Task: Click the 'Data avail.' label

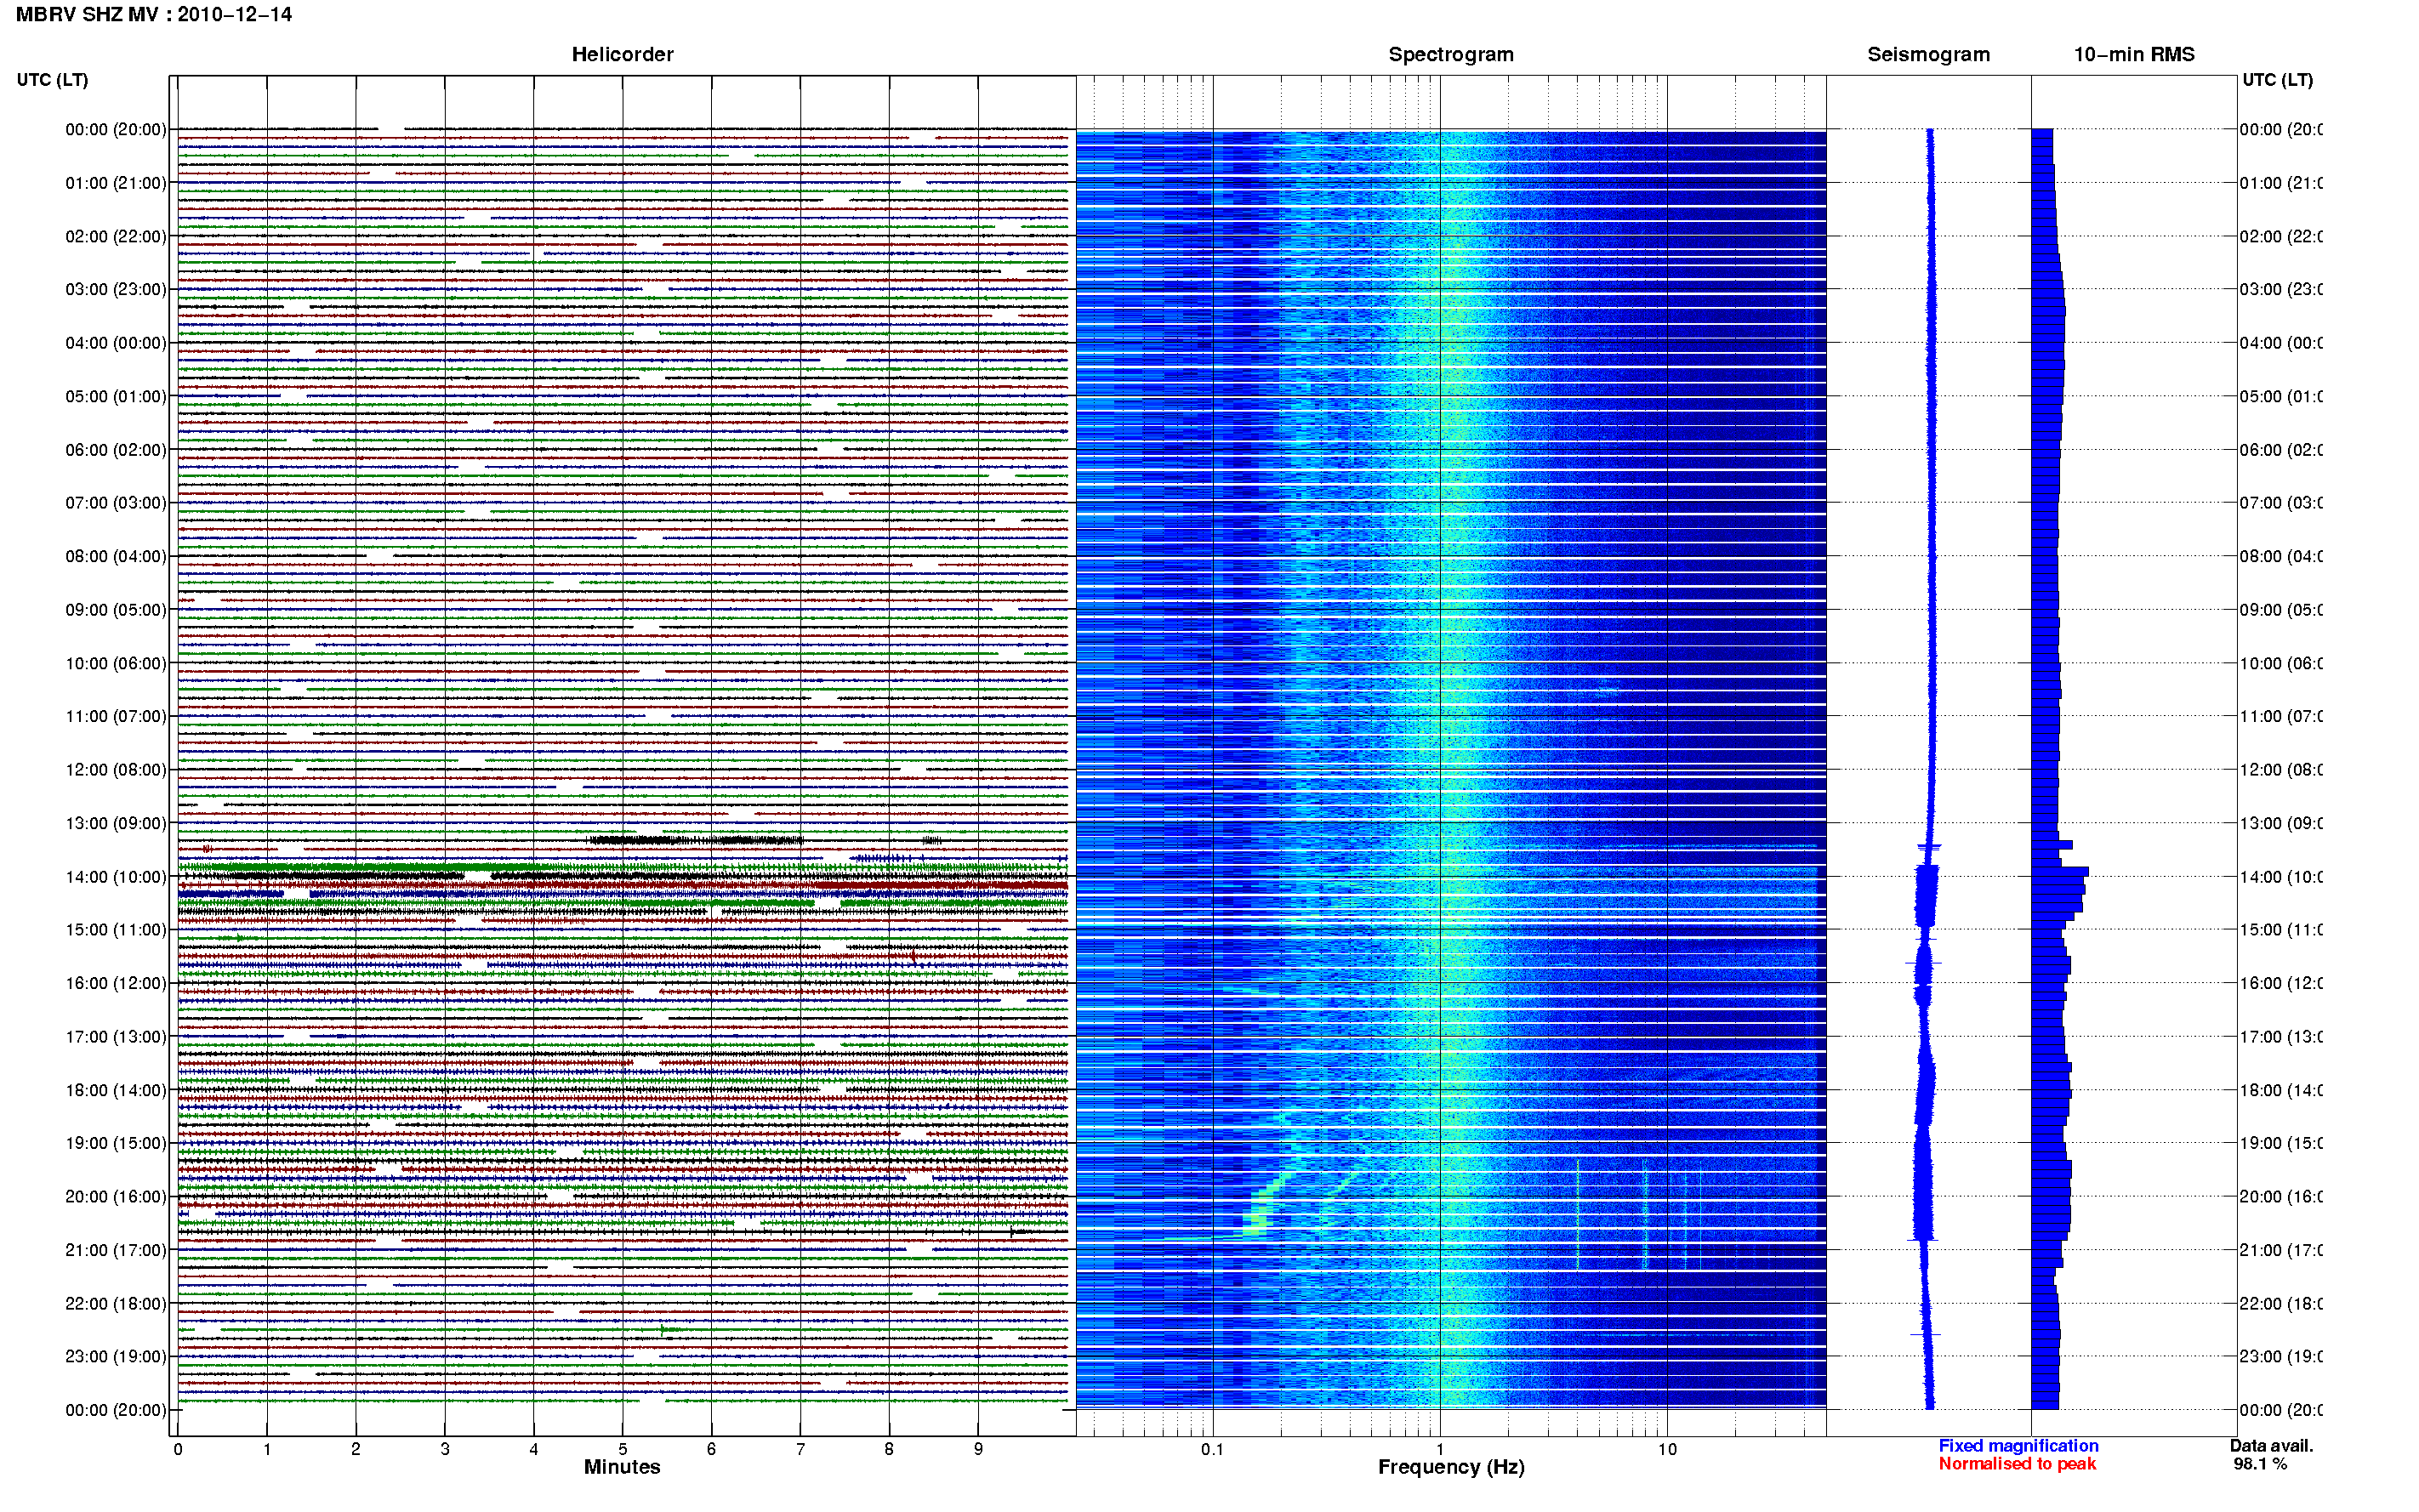Action: pyautogui.click(x=2271, y=1446)
